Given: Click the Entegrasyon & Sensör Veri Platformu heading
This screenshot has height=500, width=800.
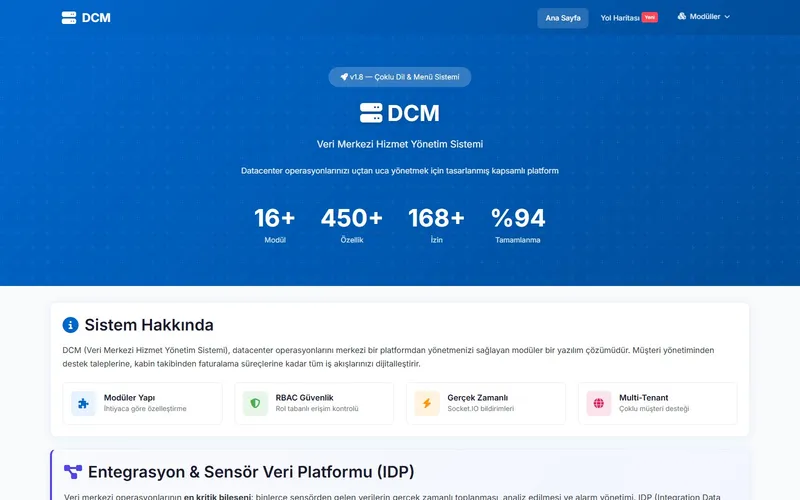Looking at the screenshot, I should point(251,472).
